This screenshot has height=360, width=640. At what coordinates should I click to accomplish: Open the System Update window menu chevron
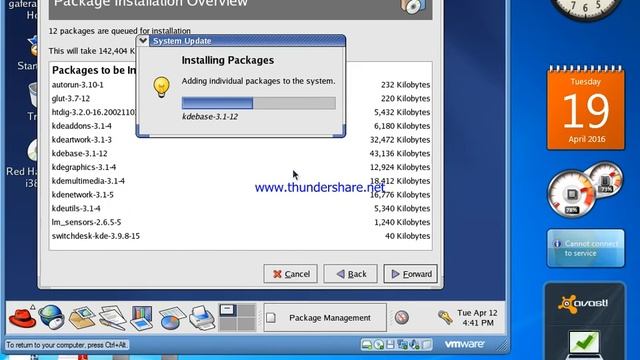pyautogui.click(x=143, y=41)
